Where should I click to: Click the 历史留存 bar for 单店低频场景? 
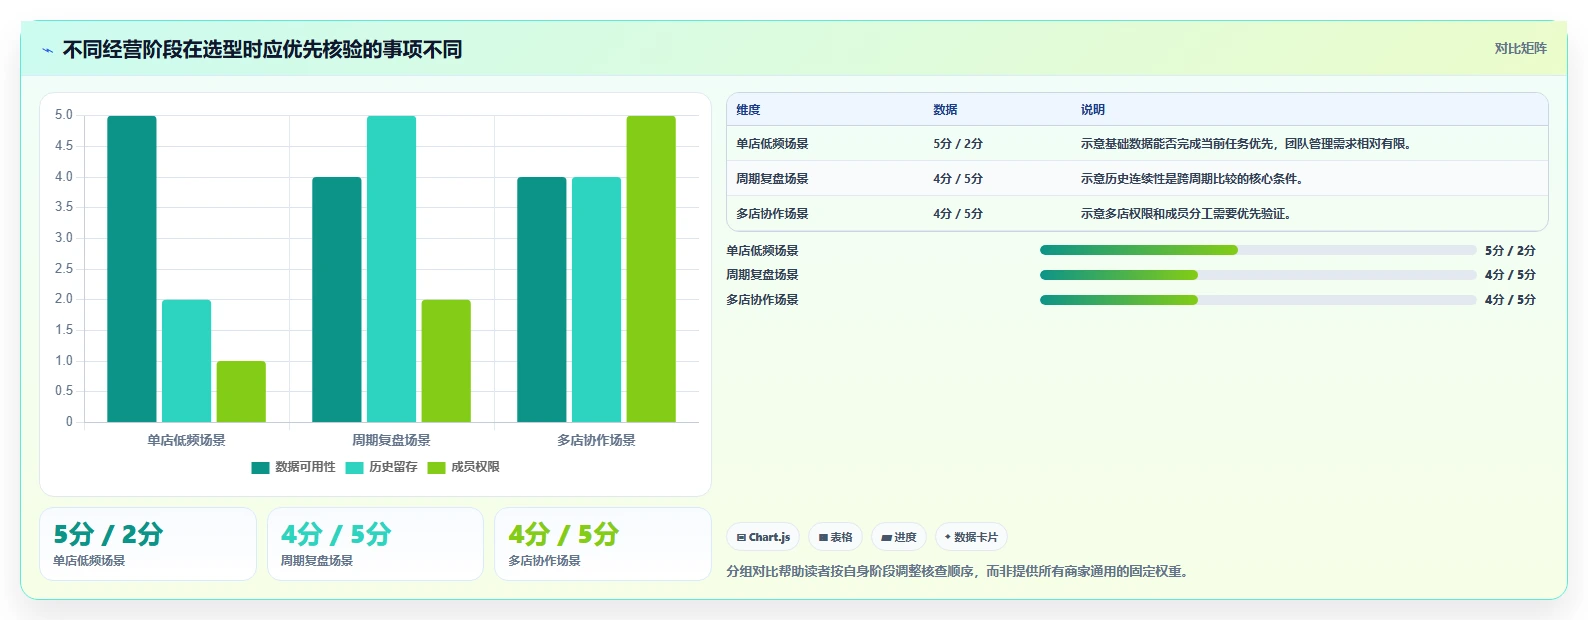tap(186, 361)
